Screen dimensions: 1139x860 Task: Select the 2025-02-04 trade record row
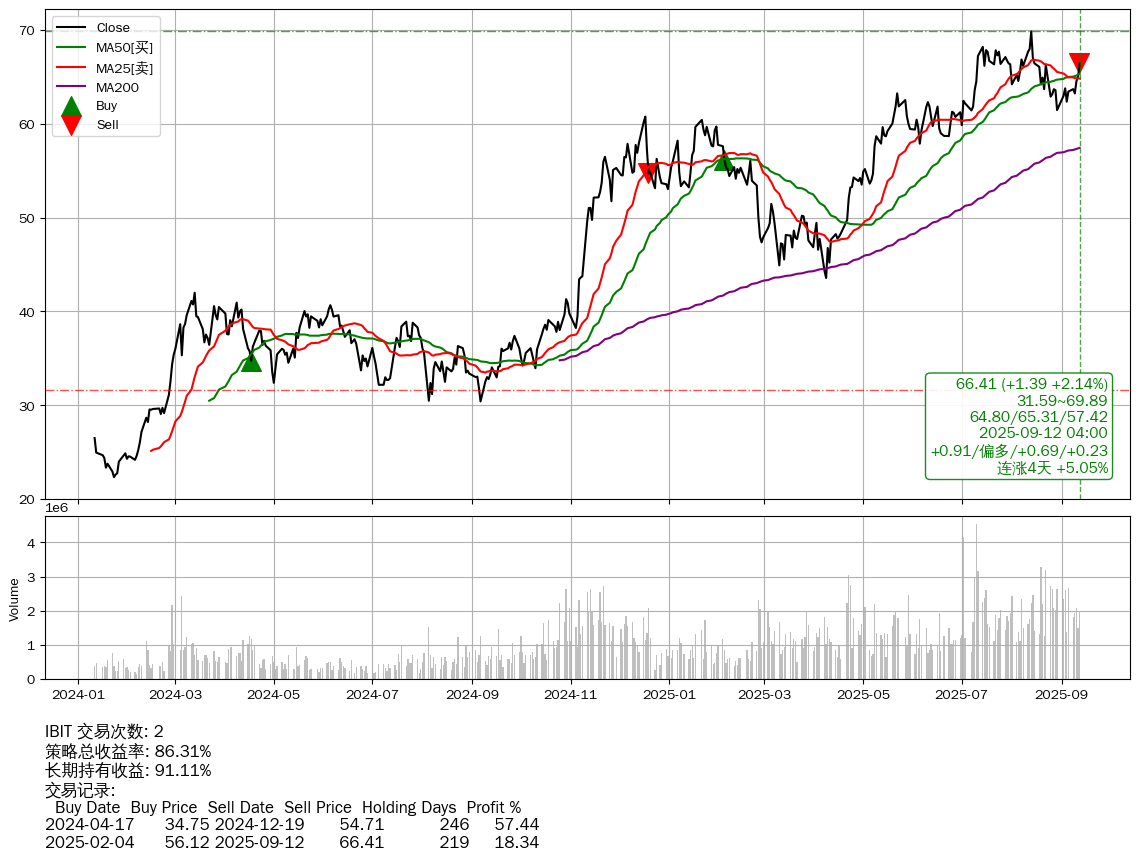pos(292,843)
